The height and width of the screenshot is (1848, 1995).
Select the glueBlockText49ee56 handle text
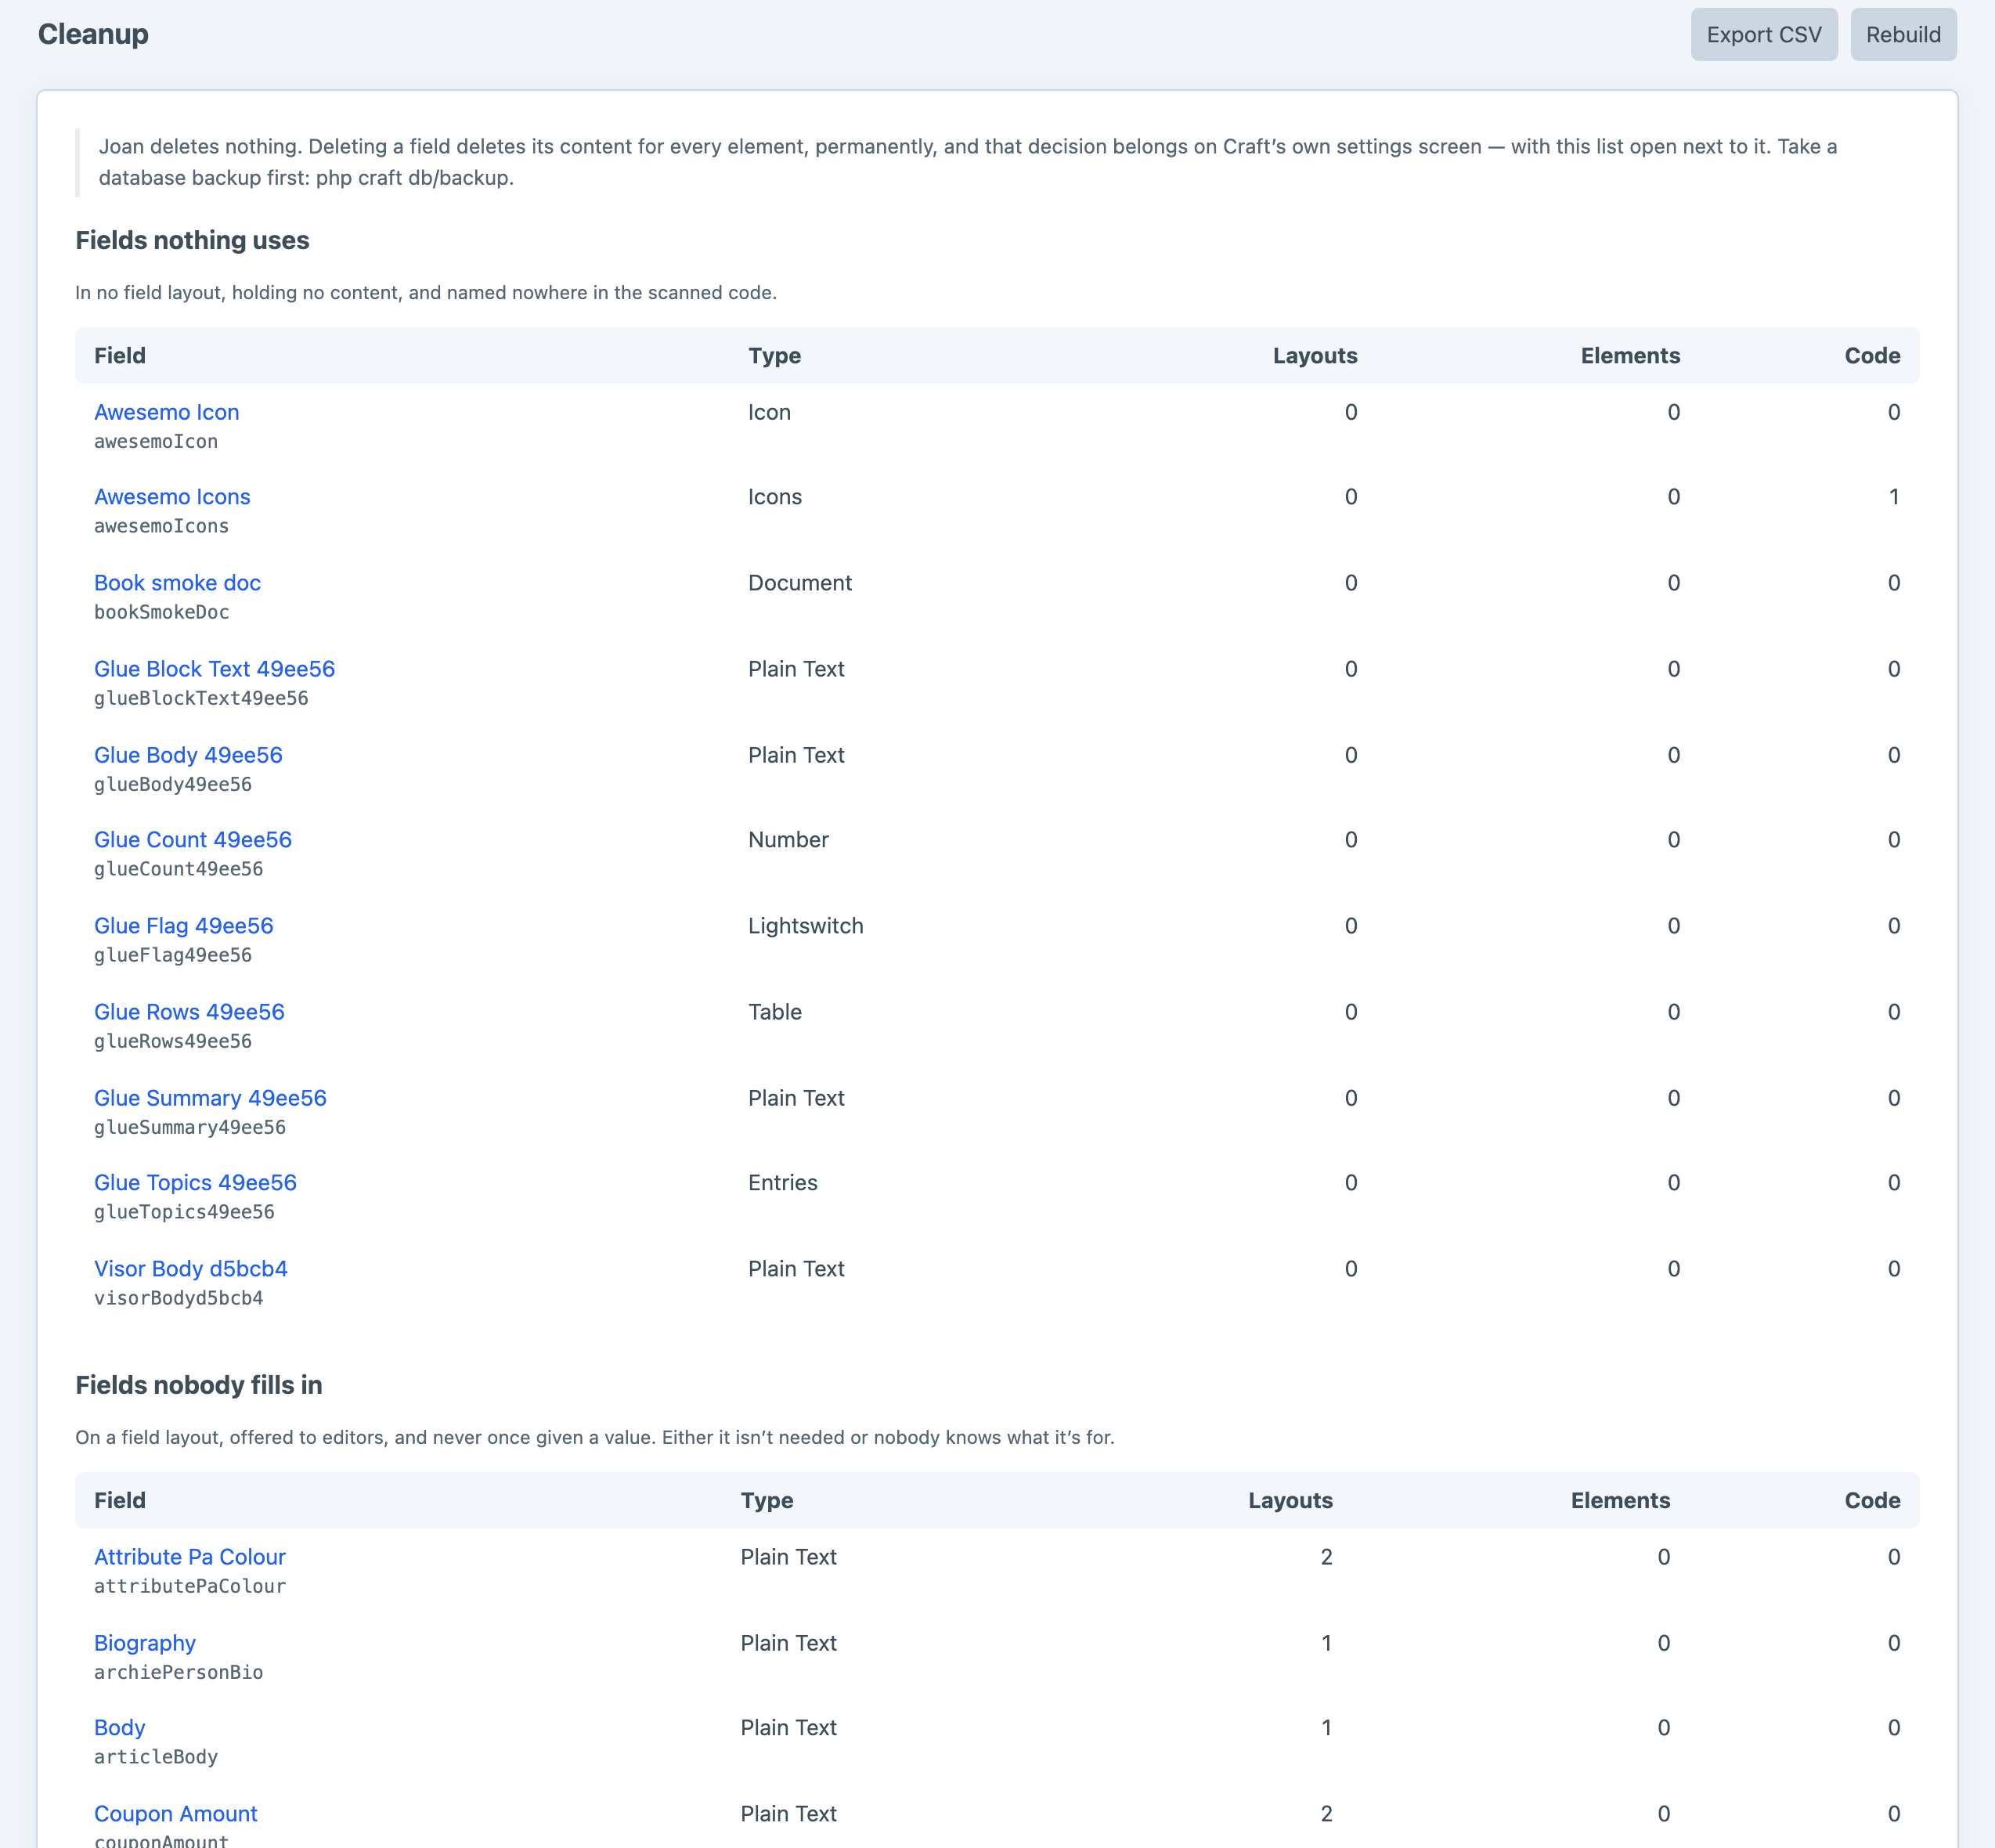pyautogui.click(x=201, y=698)
